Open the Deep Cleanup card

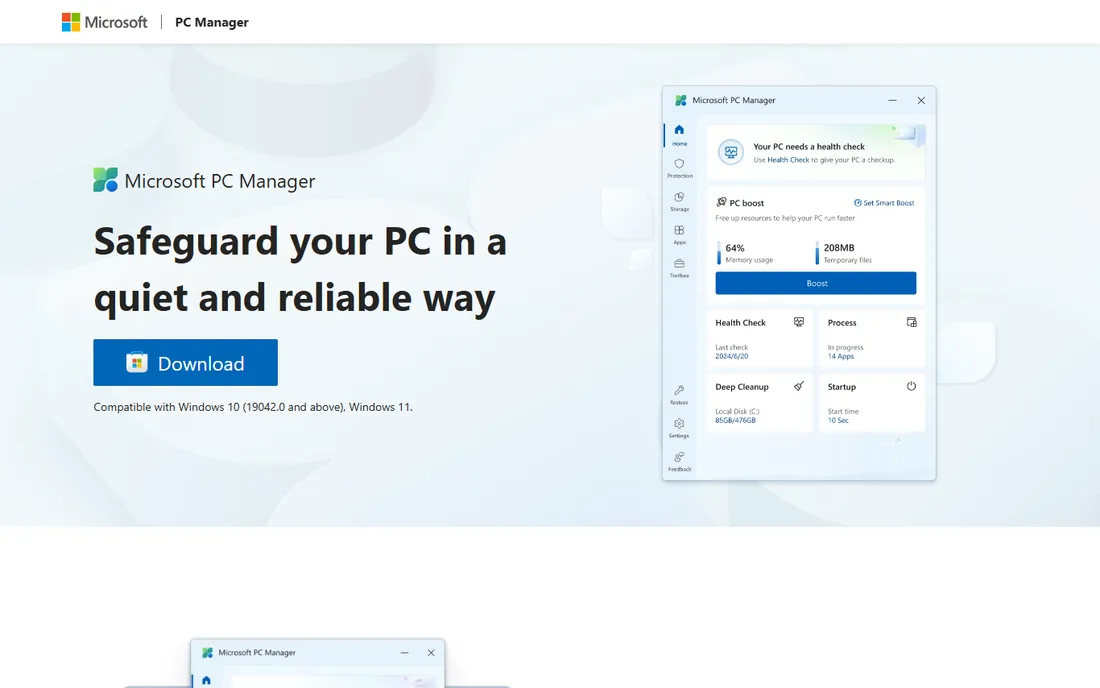click(760, 403)
